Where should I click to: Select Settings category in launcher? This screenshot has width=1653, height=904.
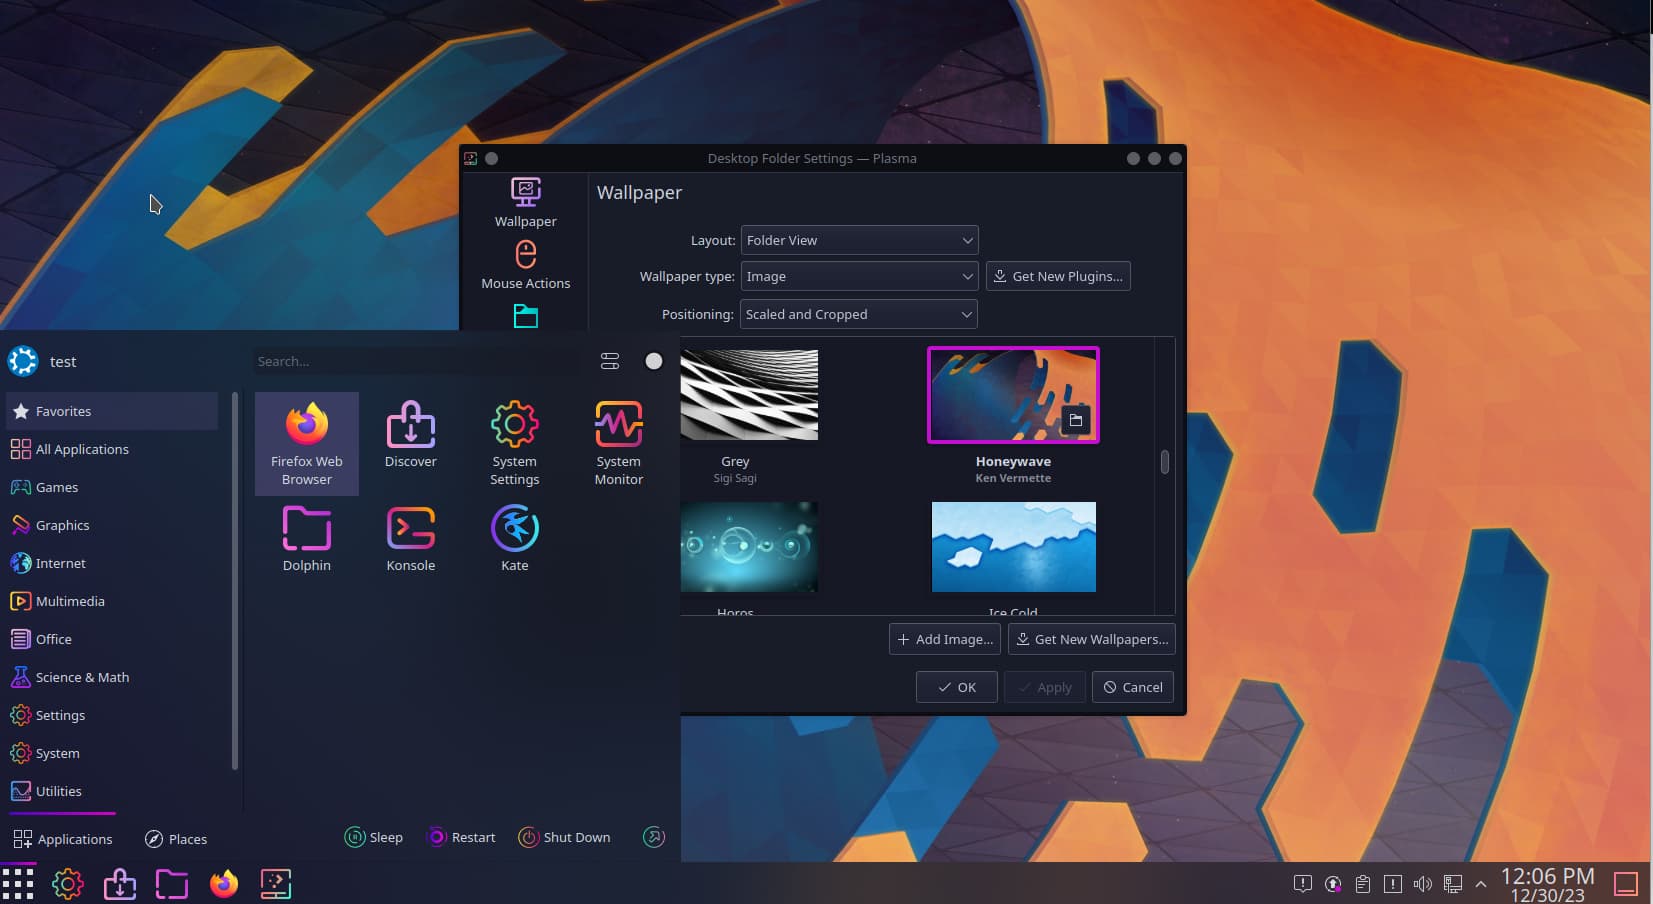click(112, 715)
